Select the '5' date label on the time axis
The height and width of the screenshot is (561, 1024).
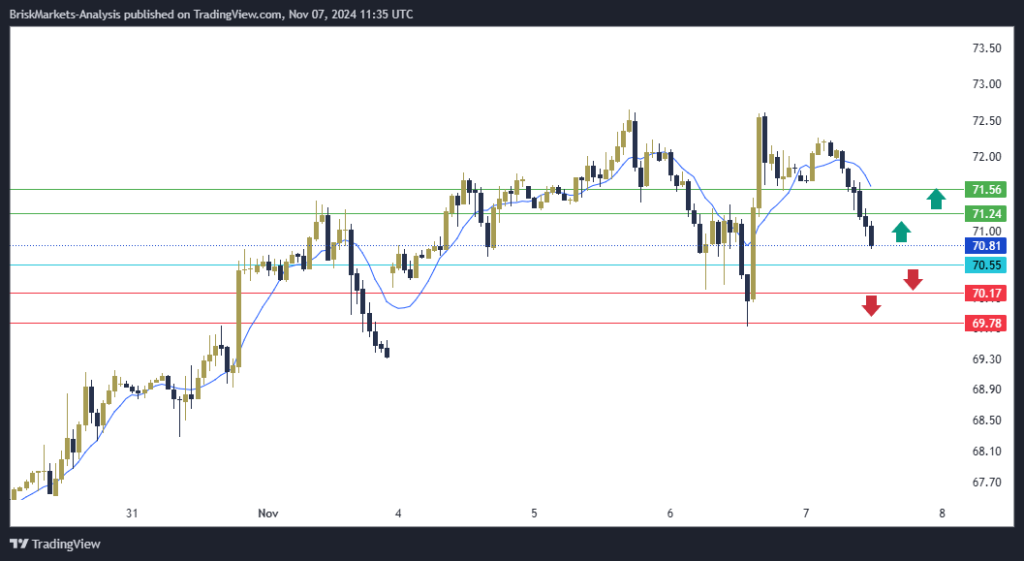pos(534,513)
